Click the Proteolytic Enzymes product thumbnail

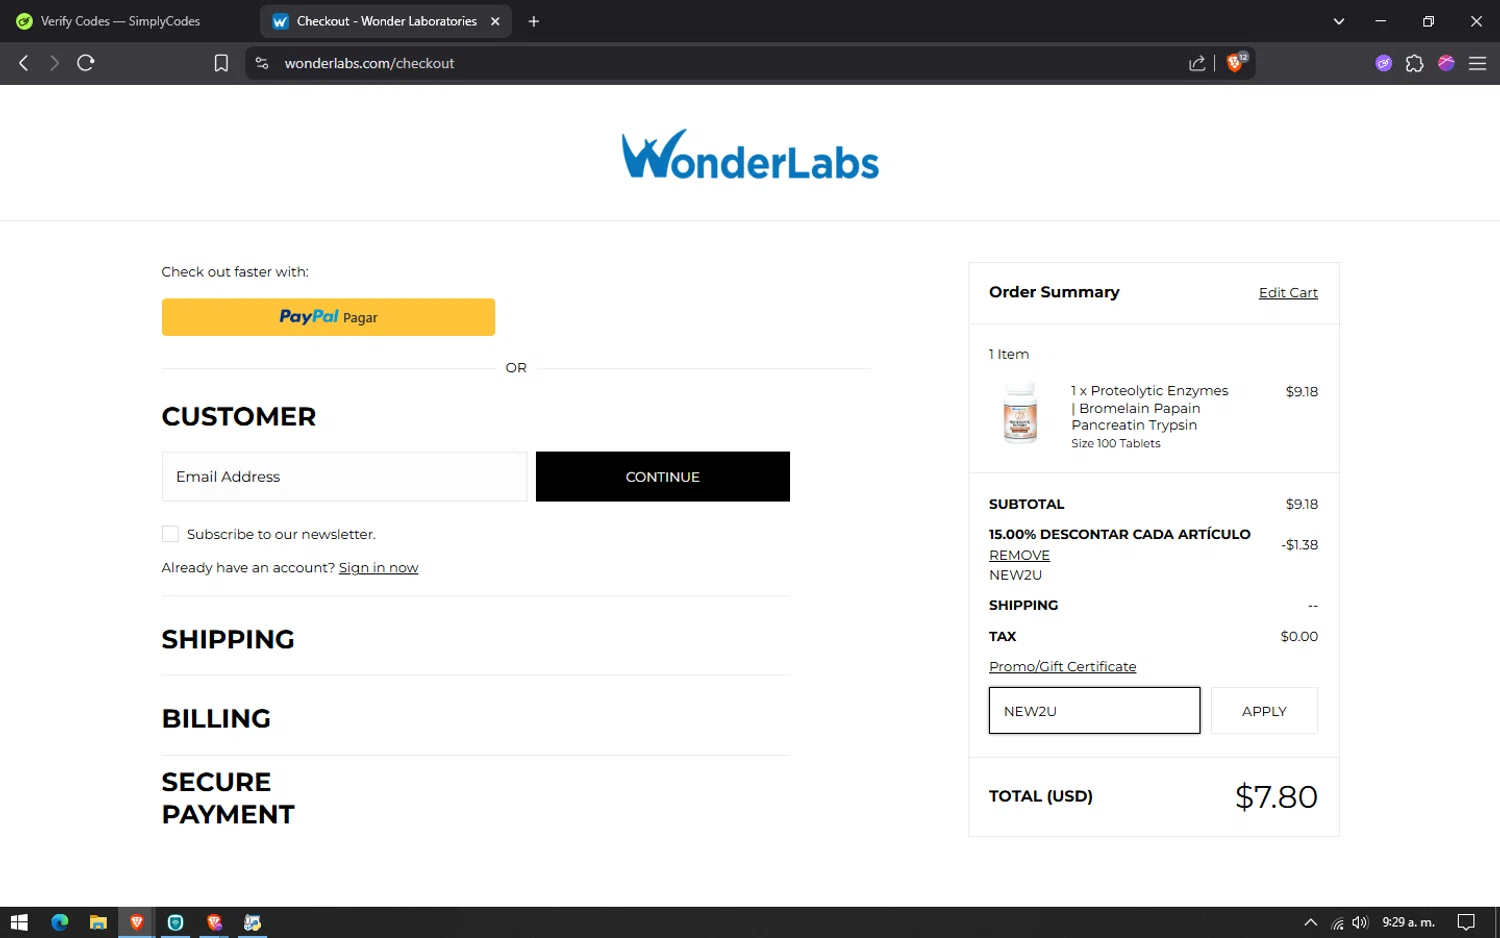(1020, 413)
